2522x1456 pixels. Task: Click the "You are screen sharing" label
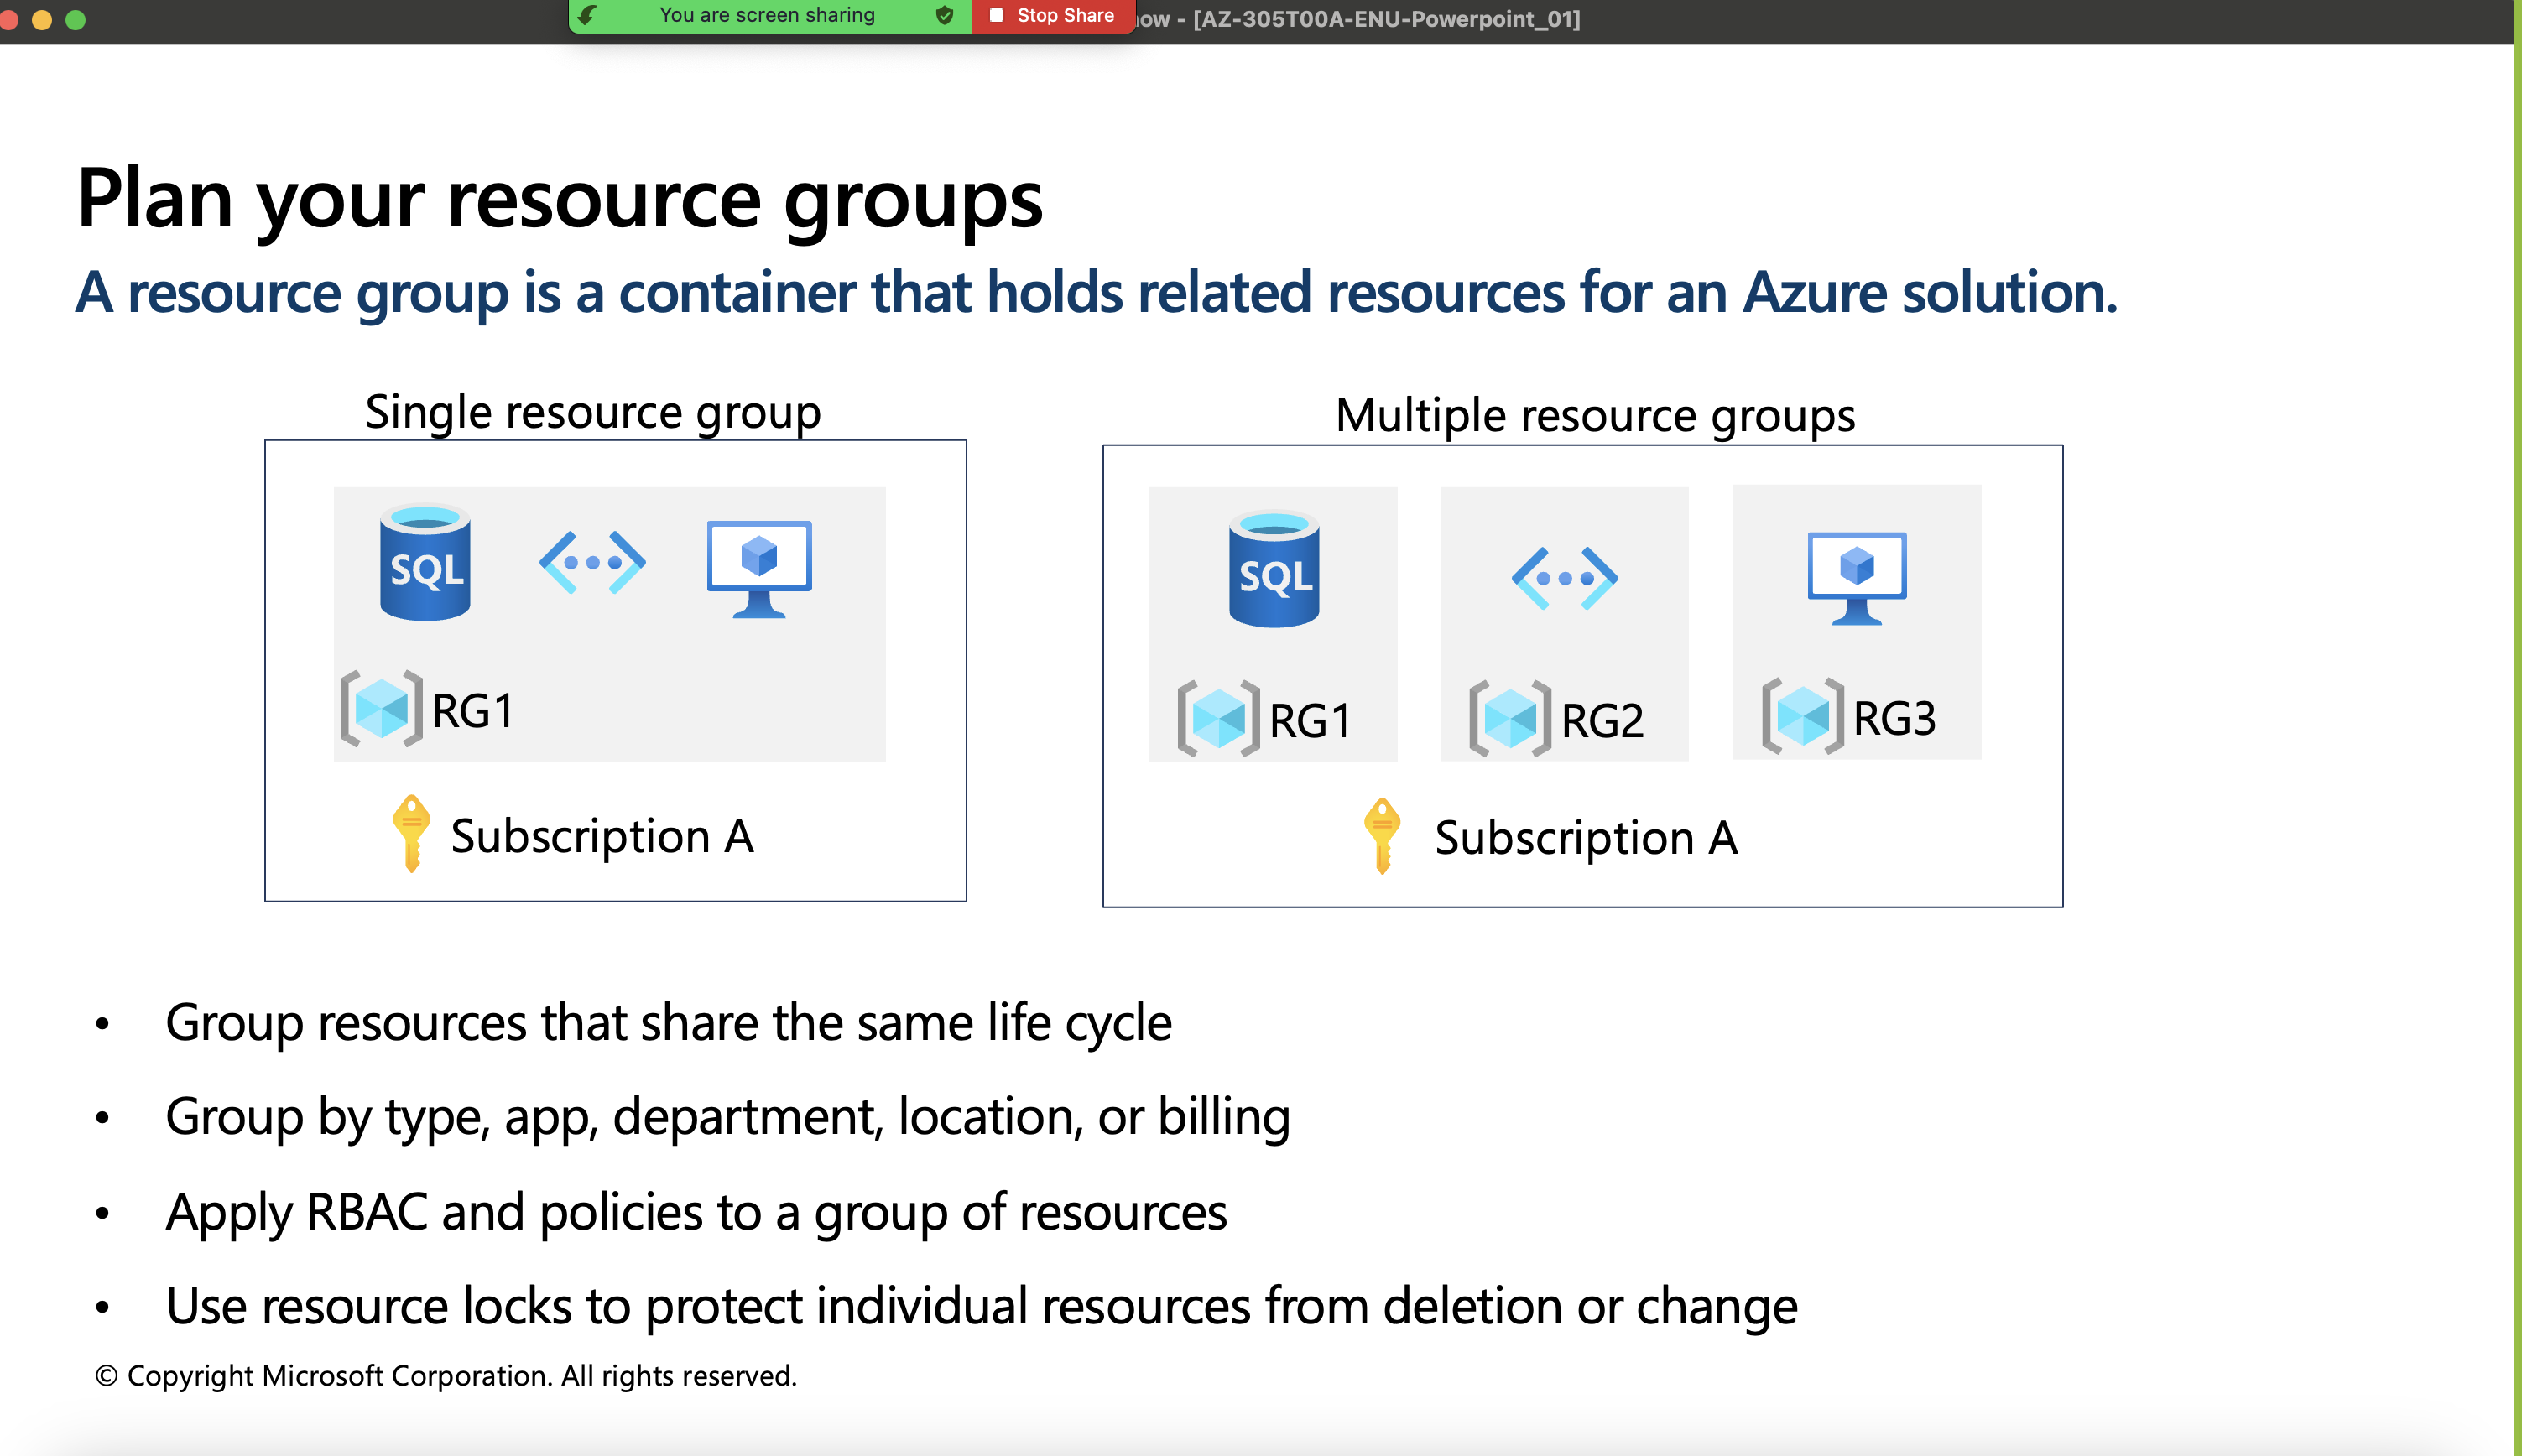766,16
